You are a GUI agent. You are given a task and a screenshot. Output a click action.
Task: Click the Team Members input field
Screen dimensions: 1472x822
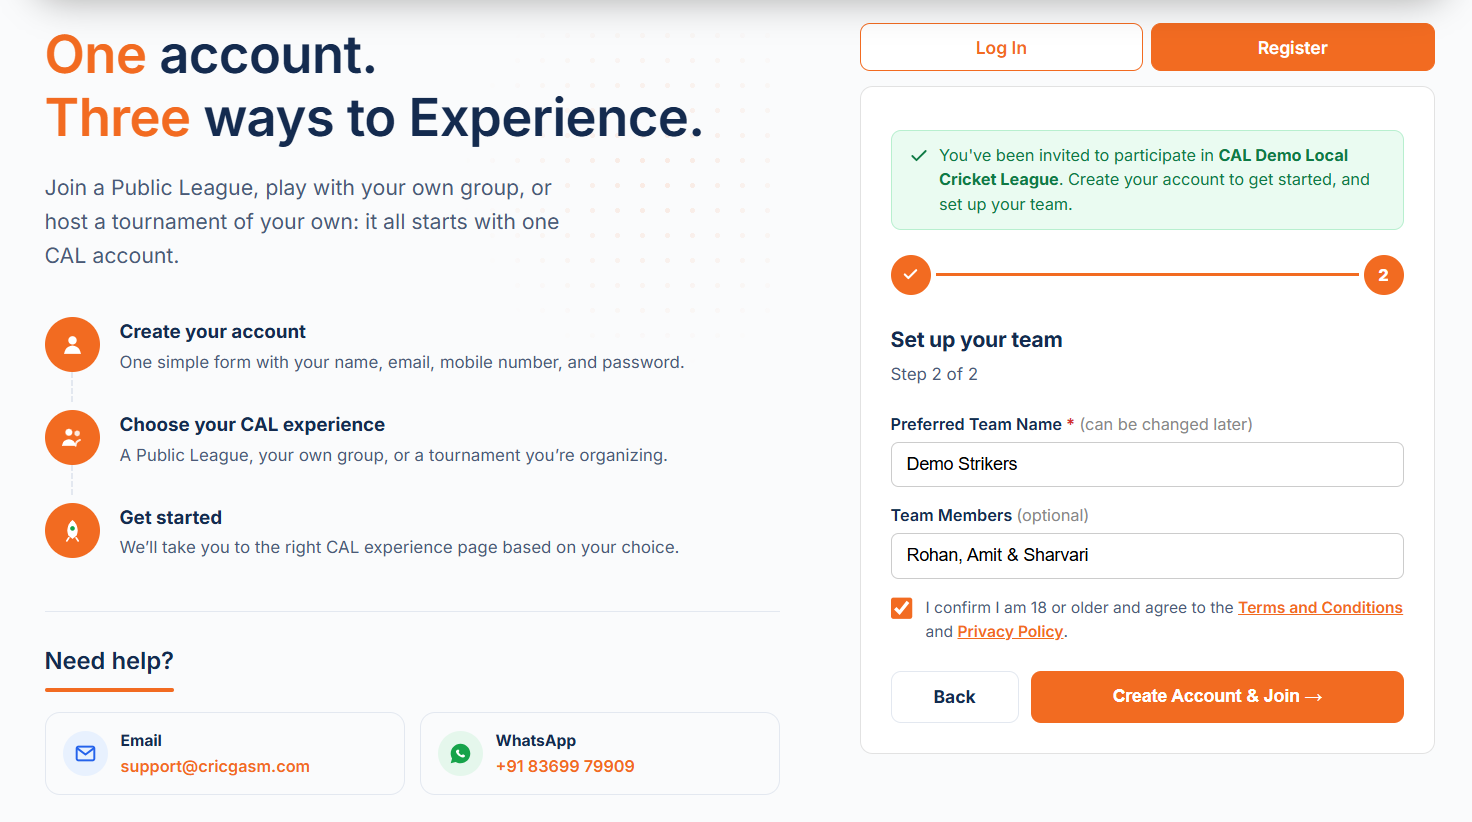(1147, 555)
